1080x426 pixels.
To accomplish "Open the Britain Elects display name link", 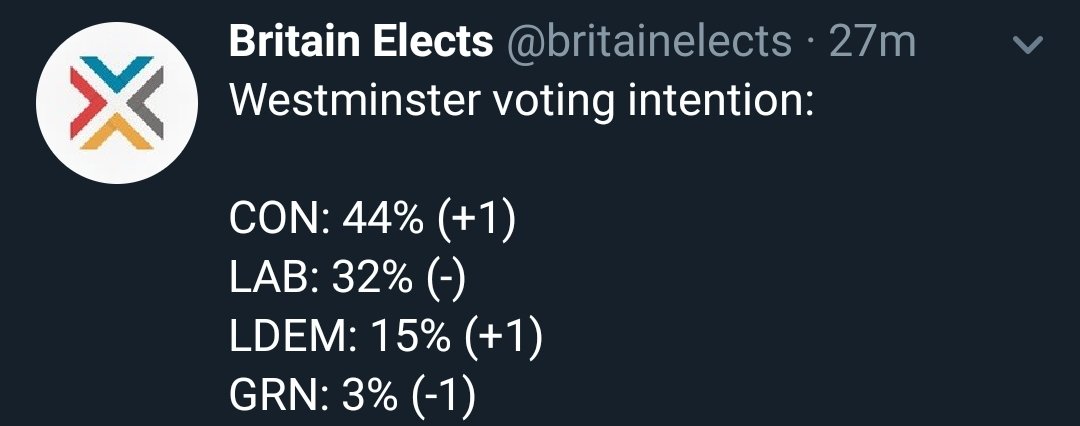I will click(361, 41).
